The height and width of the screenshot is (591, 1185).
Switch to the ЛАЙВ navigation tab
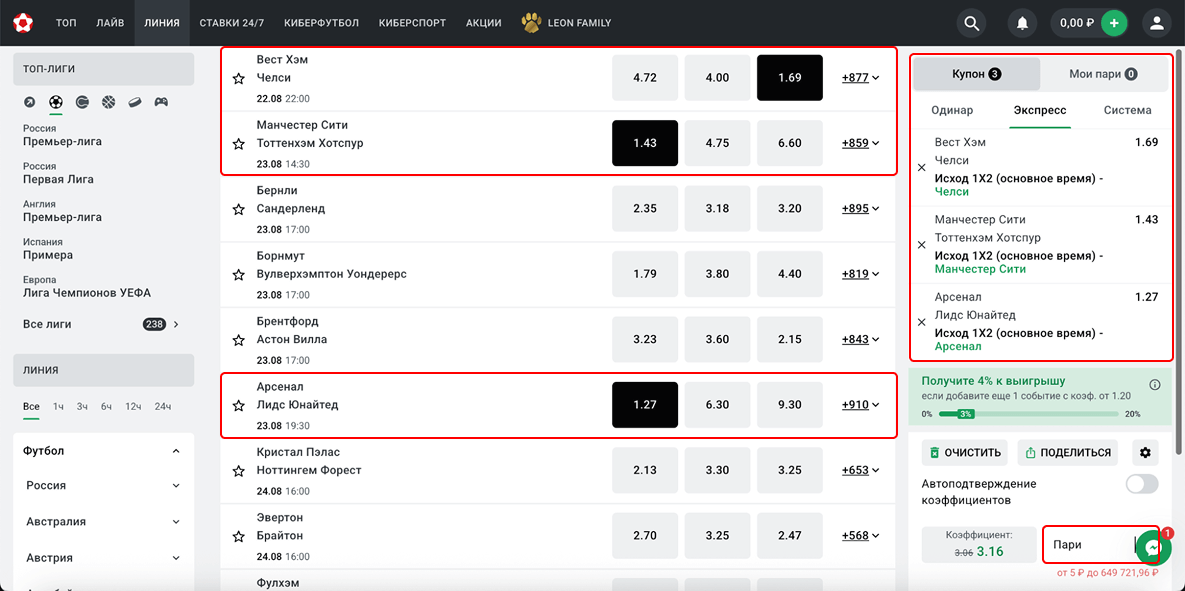(x=110, y=23)
